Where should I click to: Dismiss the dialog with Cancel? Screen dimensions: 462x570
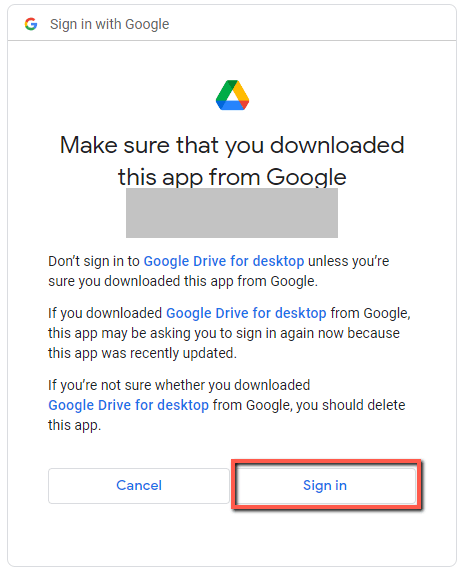139,486
